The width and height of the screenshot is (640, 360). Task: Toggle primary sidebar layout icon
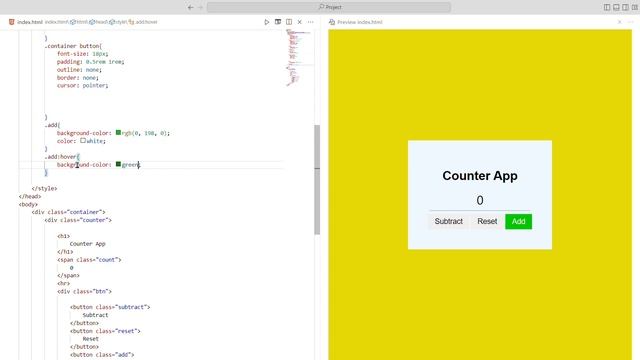pos(607,7)
